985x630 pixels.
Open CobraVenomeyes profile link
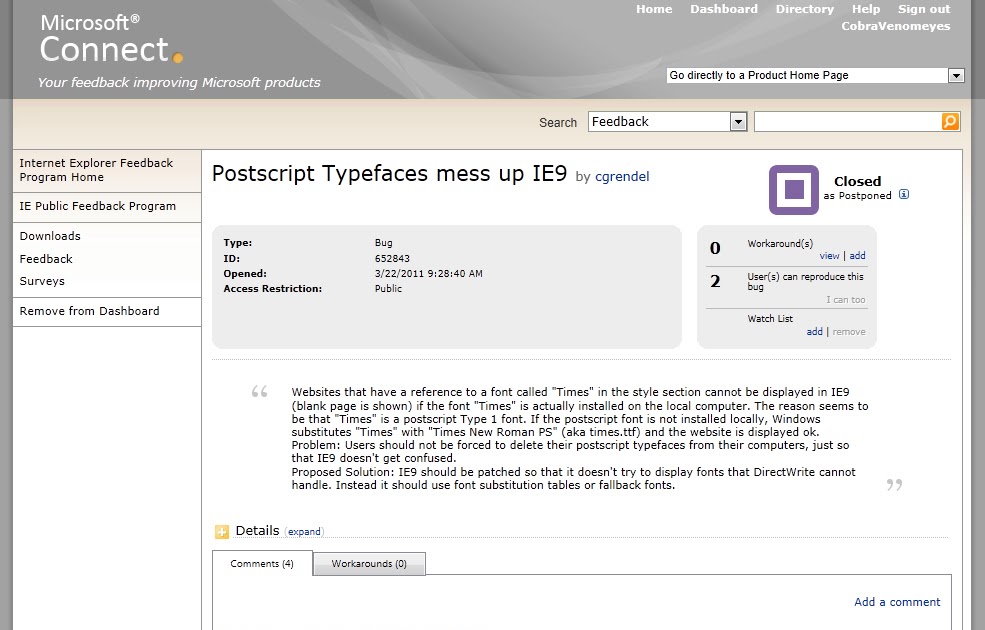[x=896, y=26]
